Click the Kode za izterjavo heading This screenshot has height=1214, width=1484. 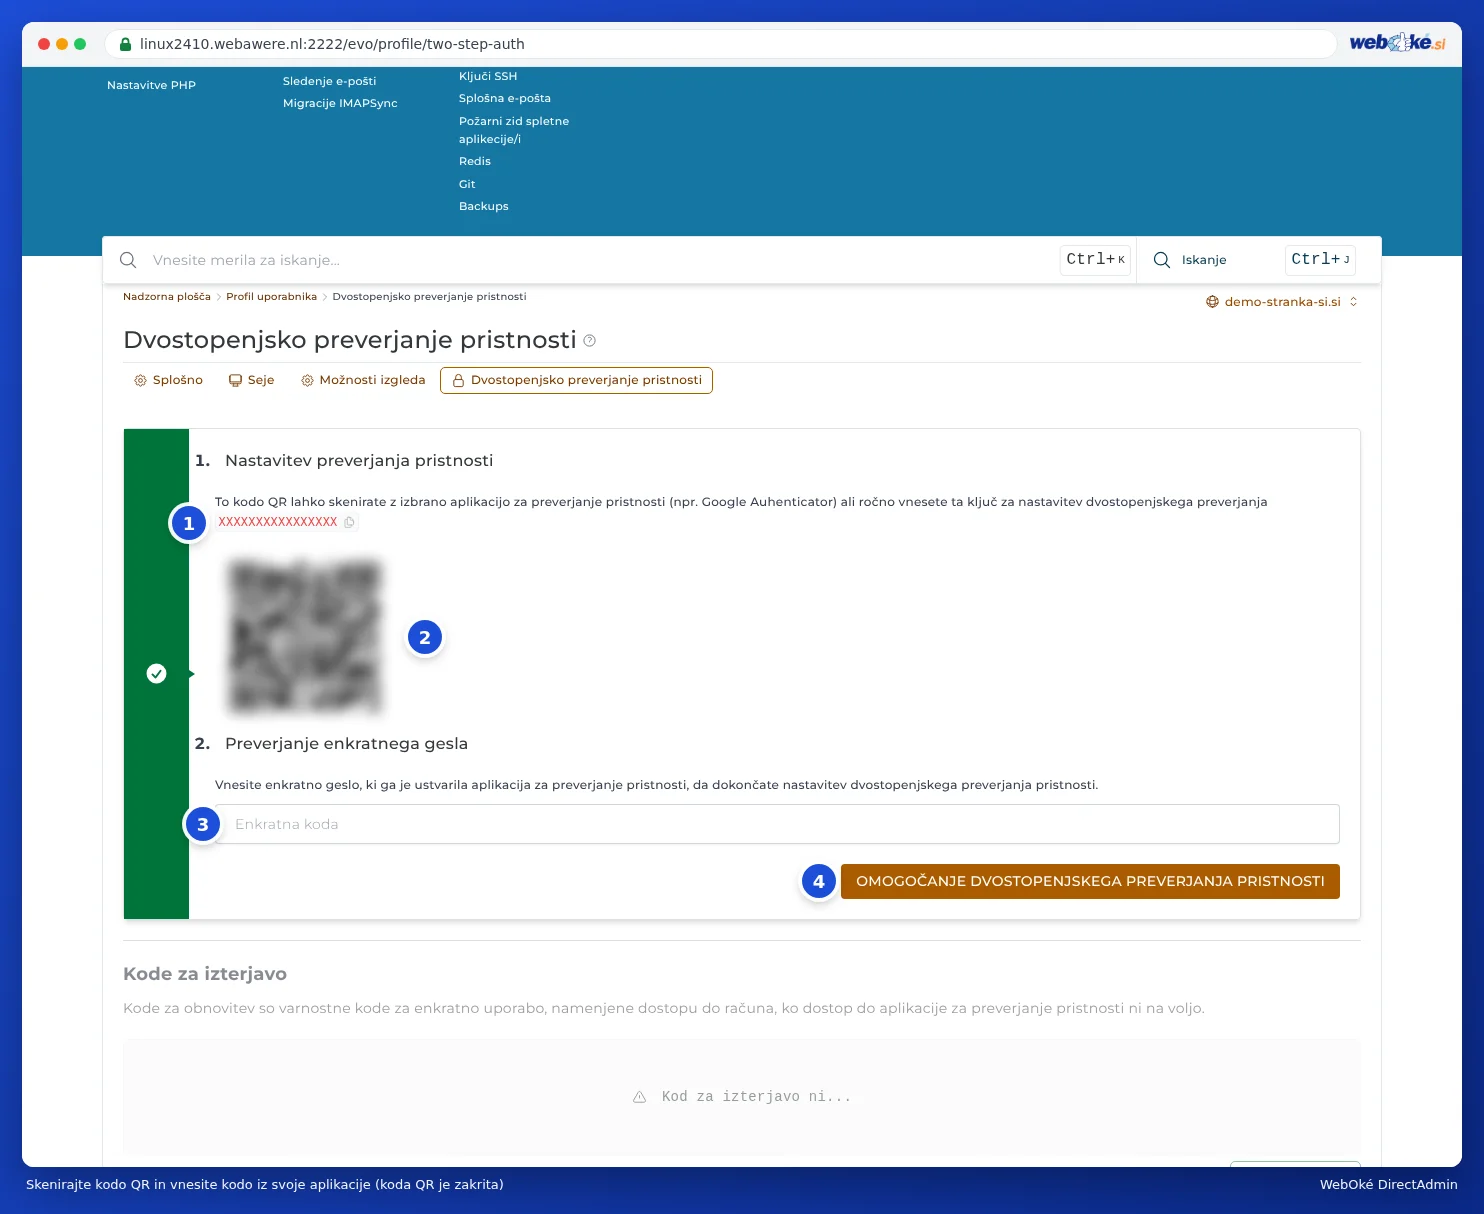pos(205,974)
